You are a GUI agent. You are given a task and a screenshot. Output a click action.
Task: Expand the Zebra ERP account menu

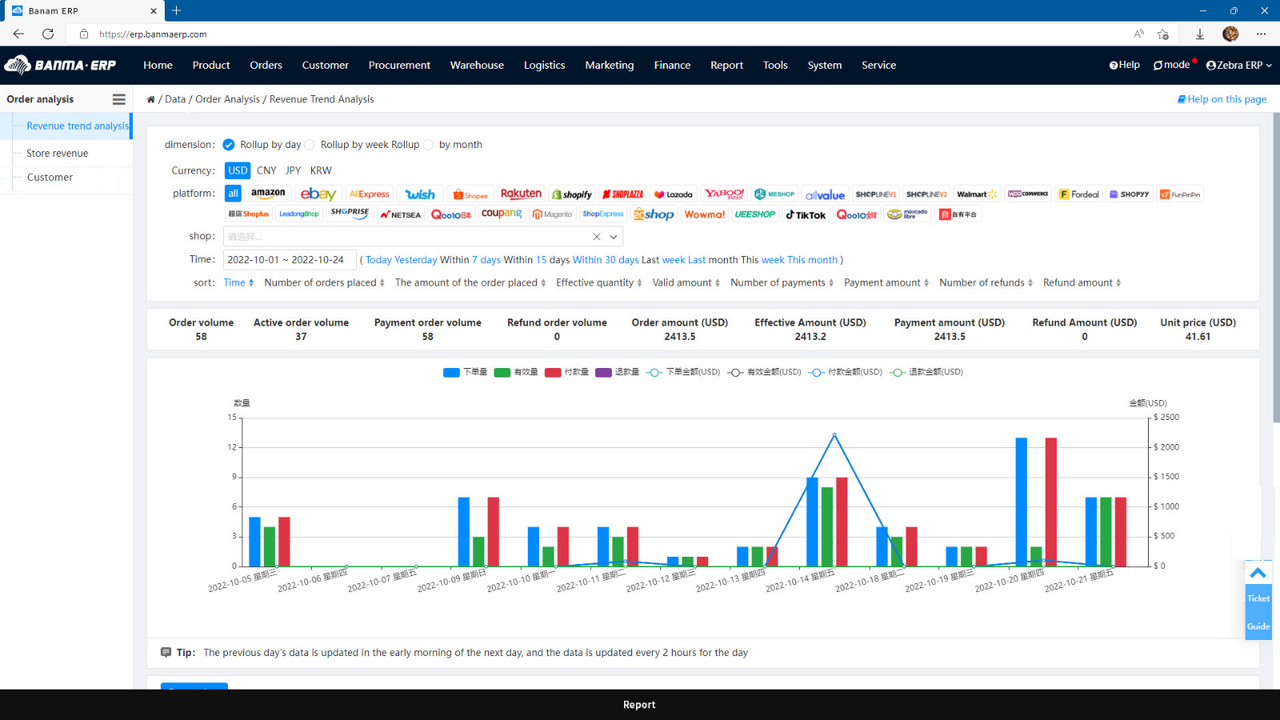(1238, 64)
